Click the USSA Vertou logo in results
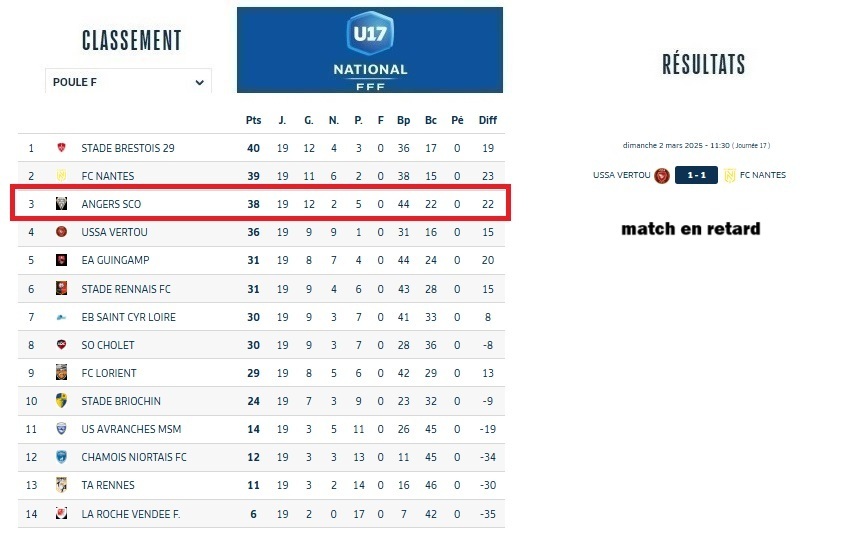This screenshot has height=538, width=865. pyautogui.click(x=661, y=176)
